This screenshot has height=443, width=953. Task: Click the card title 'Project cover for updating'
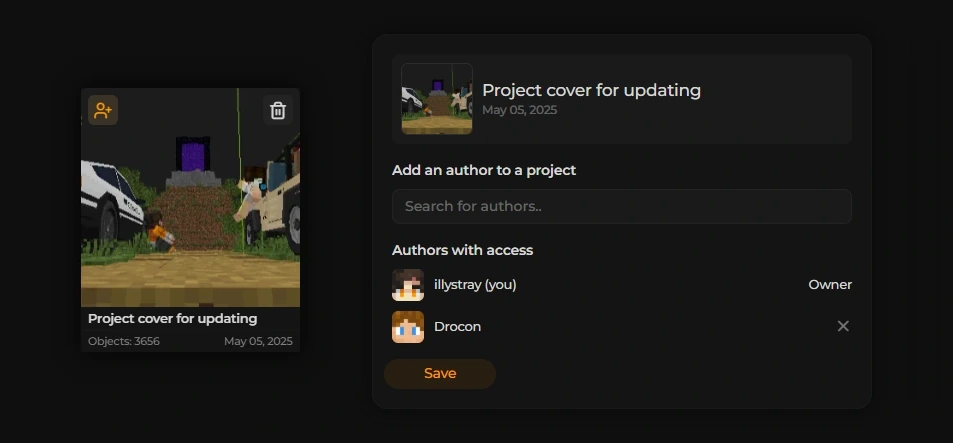point(173,318)
